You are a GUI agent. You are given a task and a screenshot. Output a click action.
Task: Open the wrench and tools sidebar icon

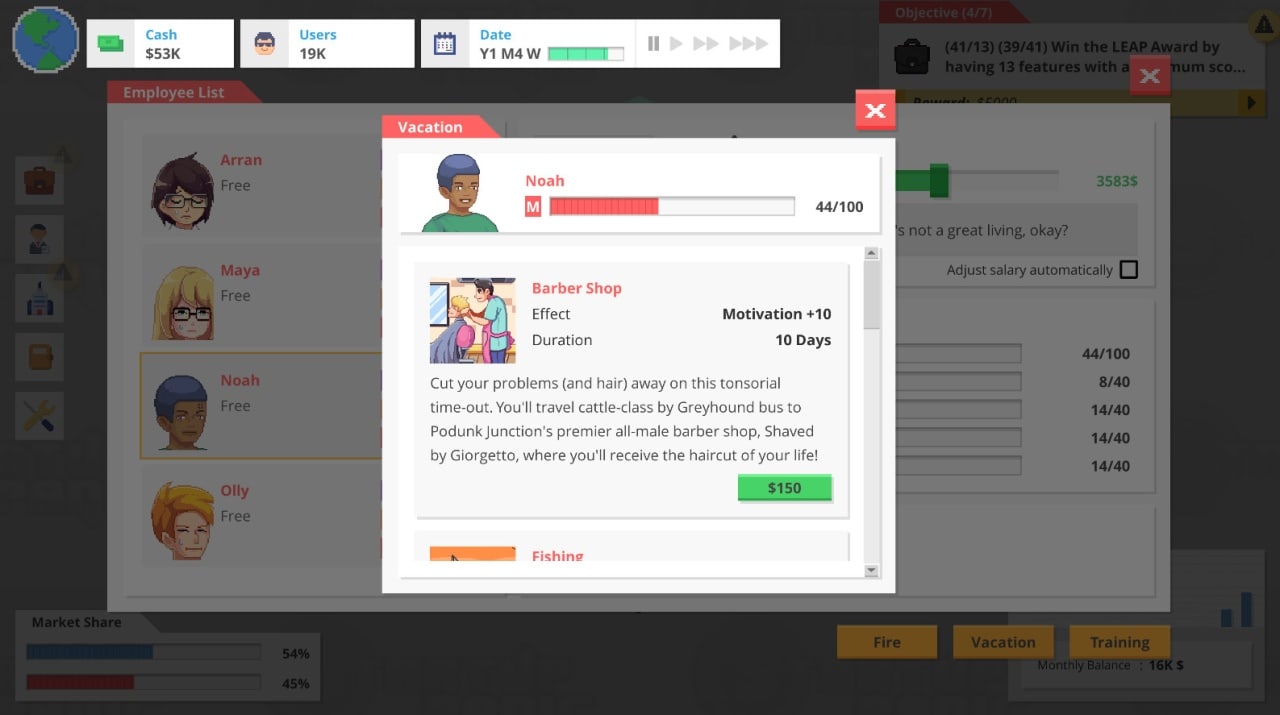click(40, 415)
